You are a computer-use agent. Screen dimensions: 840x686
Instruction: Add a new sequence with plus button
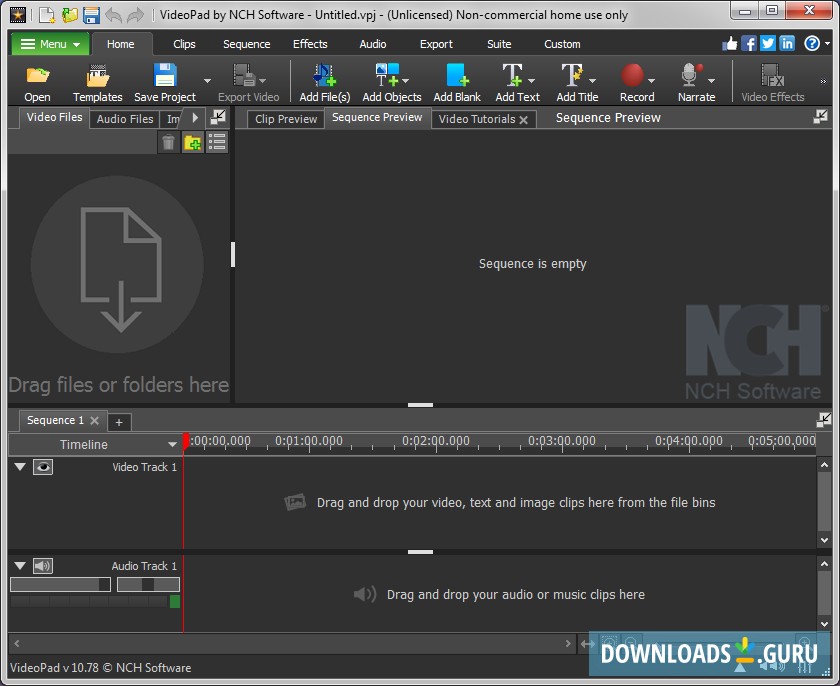pos(118,422)
